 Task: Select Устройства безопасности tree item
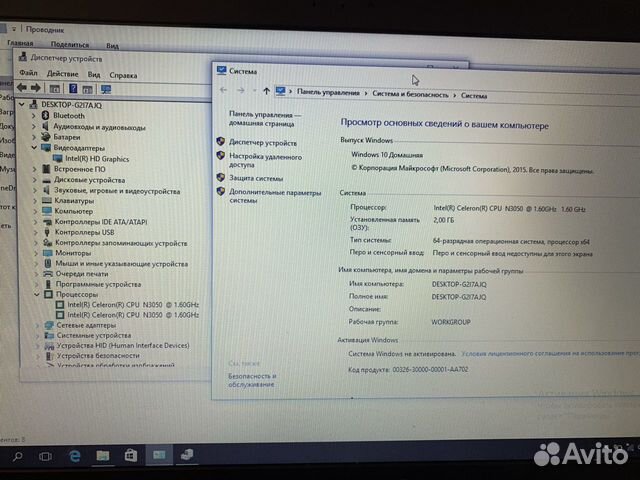98,356
